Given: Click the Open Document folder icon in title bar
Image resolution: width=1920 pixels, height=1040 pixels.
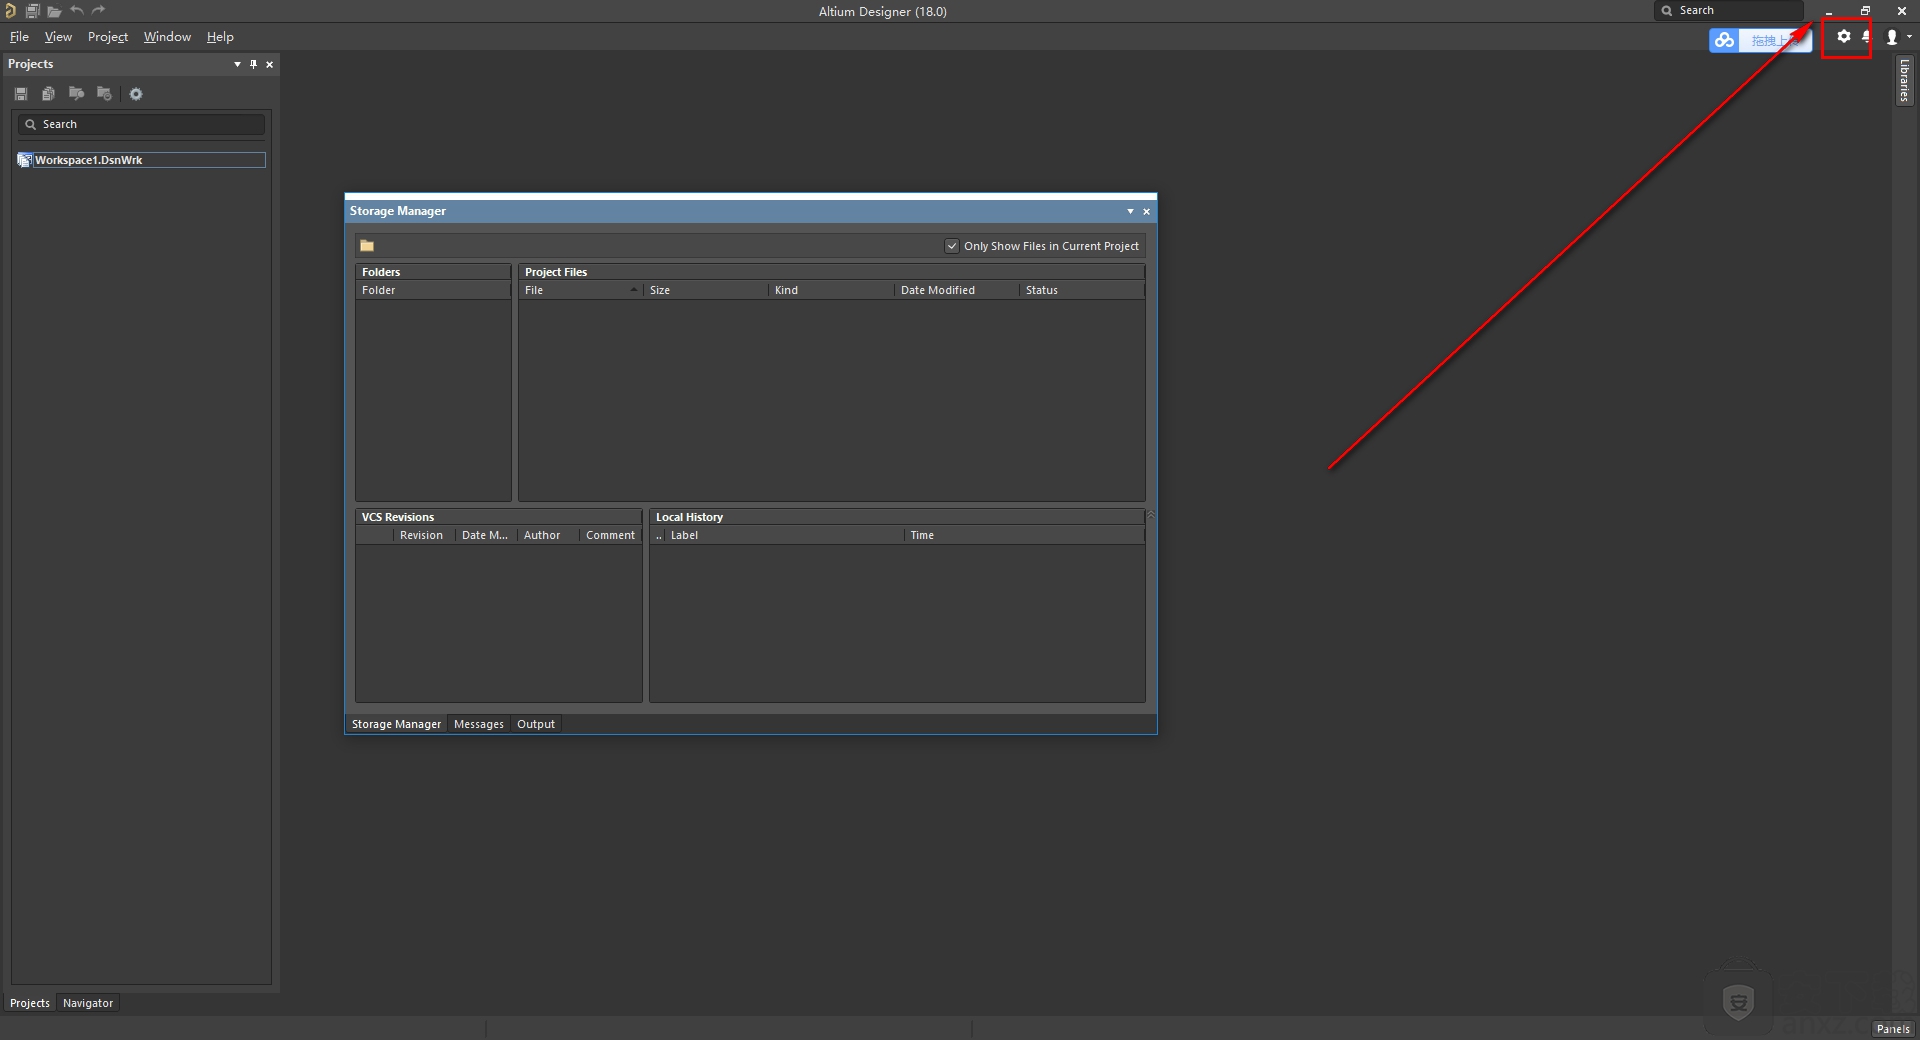Looking at the screenshot, I should pyautogui.click(x=54, y=11).
